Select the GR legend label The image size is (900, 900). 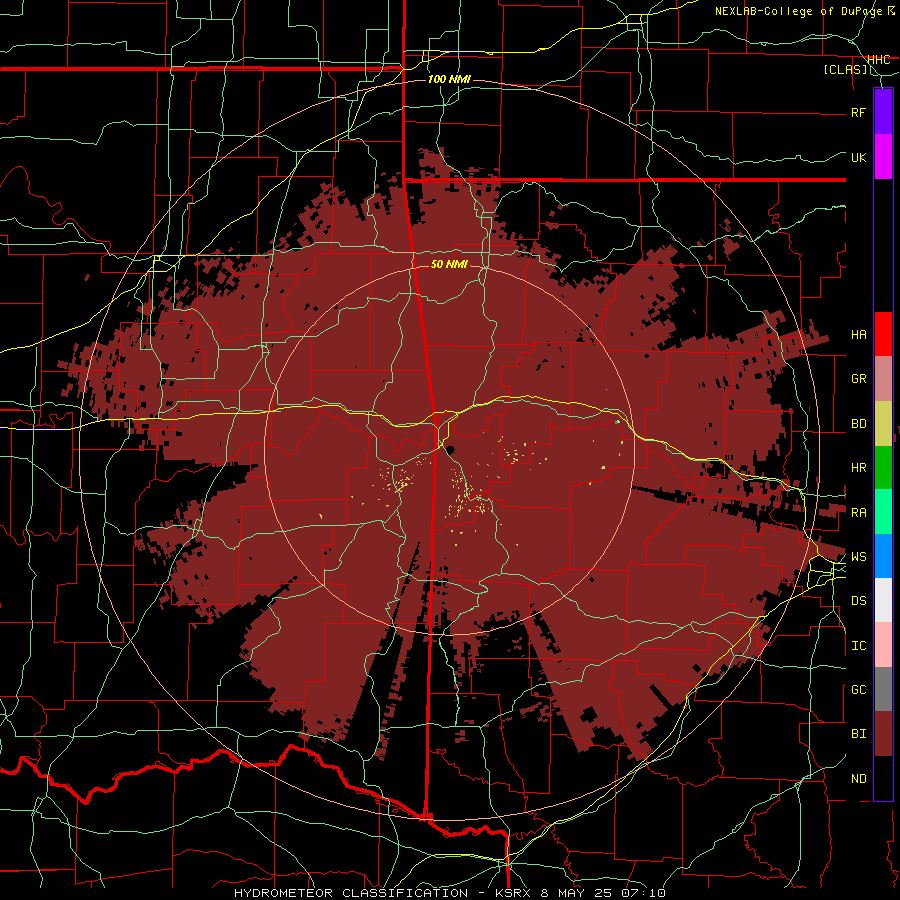tap(858, 379)
